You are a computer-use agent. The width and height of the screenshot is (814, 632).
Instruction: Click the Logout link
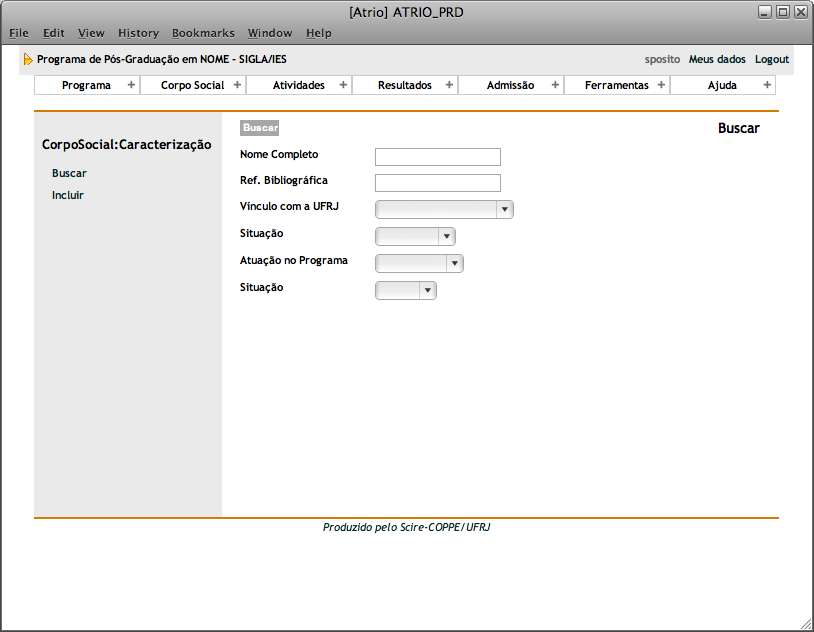coord(772,60)
